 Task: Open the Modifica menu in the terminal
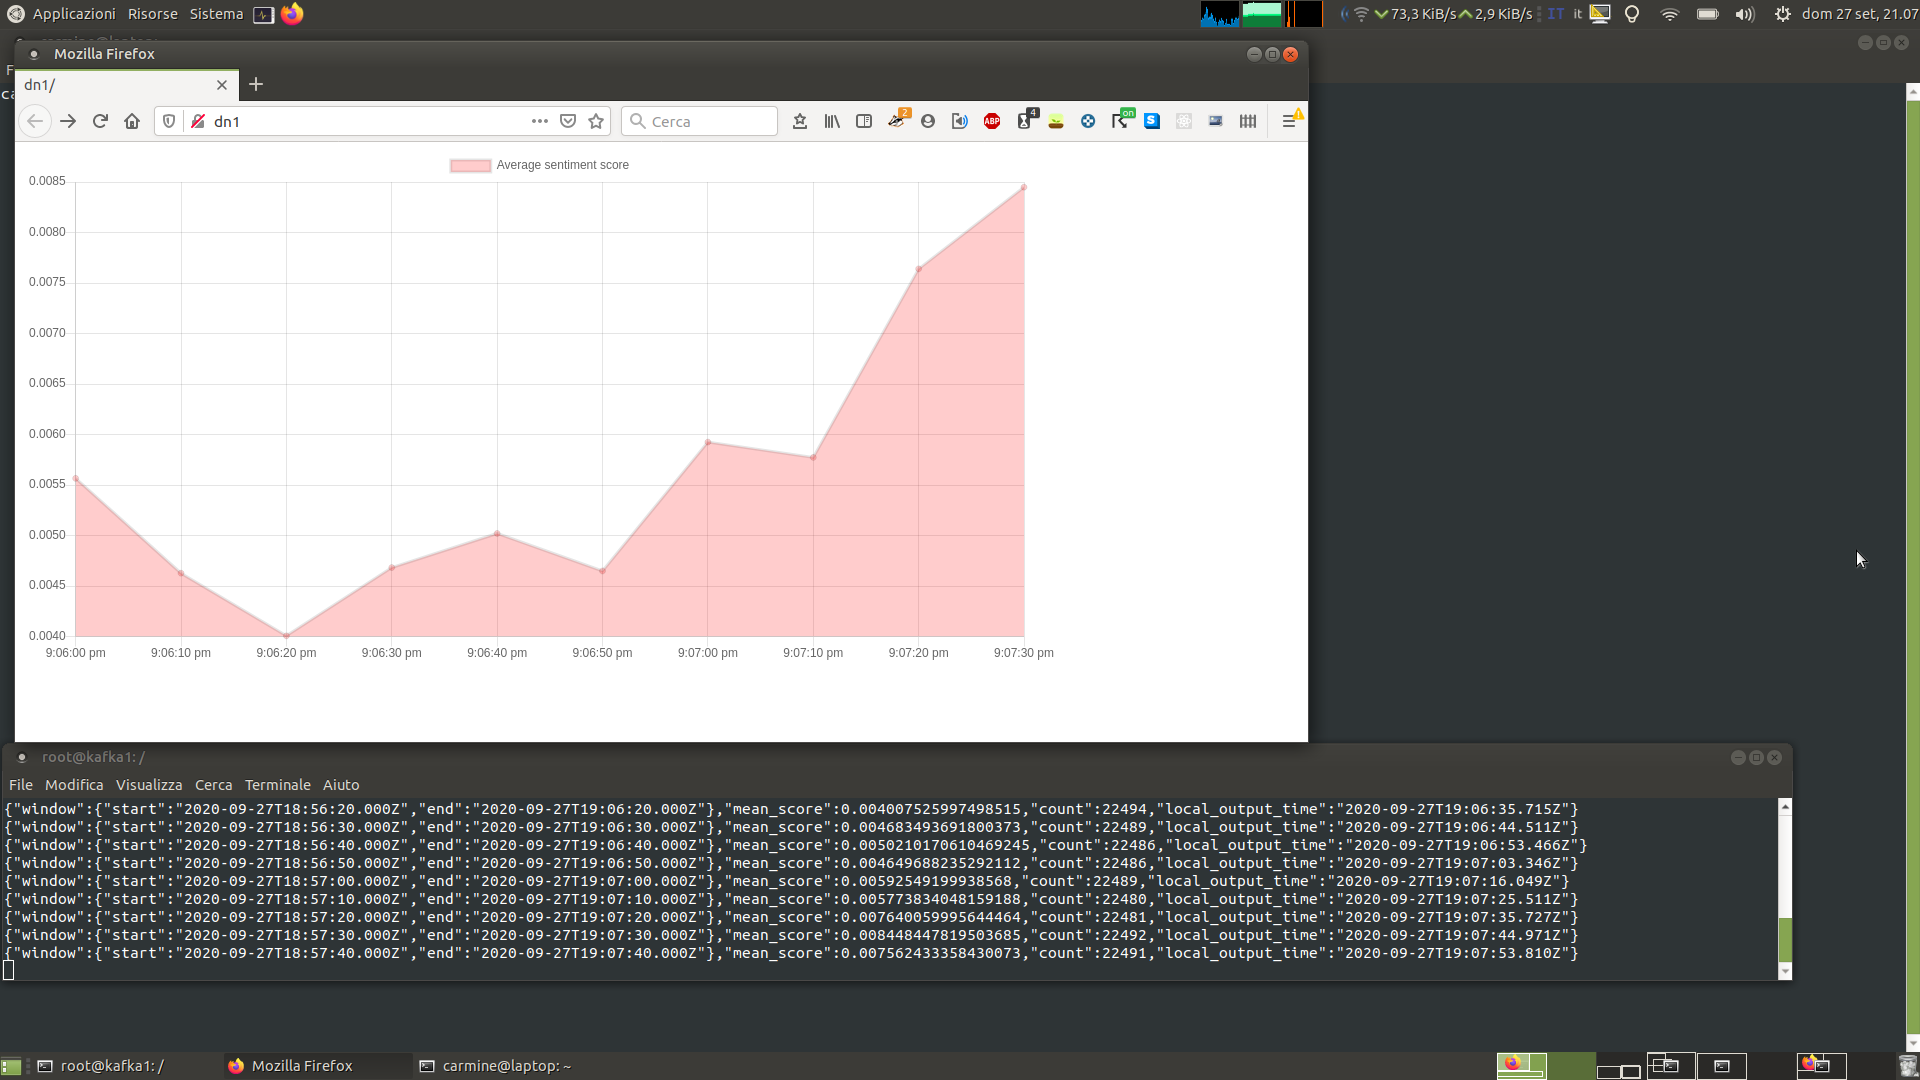(74, 785)
